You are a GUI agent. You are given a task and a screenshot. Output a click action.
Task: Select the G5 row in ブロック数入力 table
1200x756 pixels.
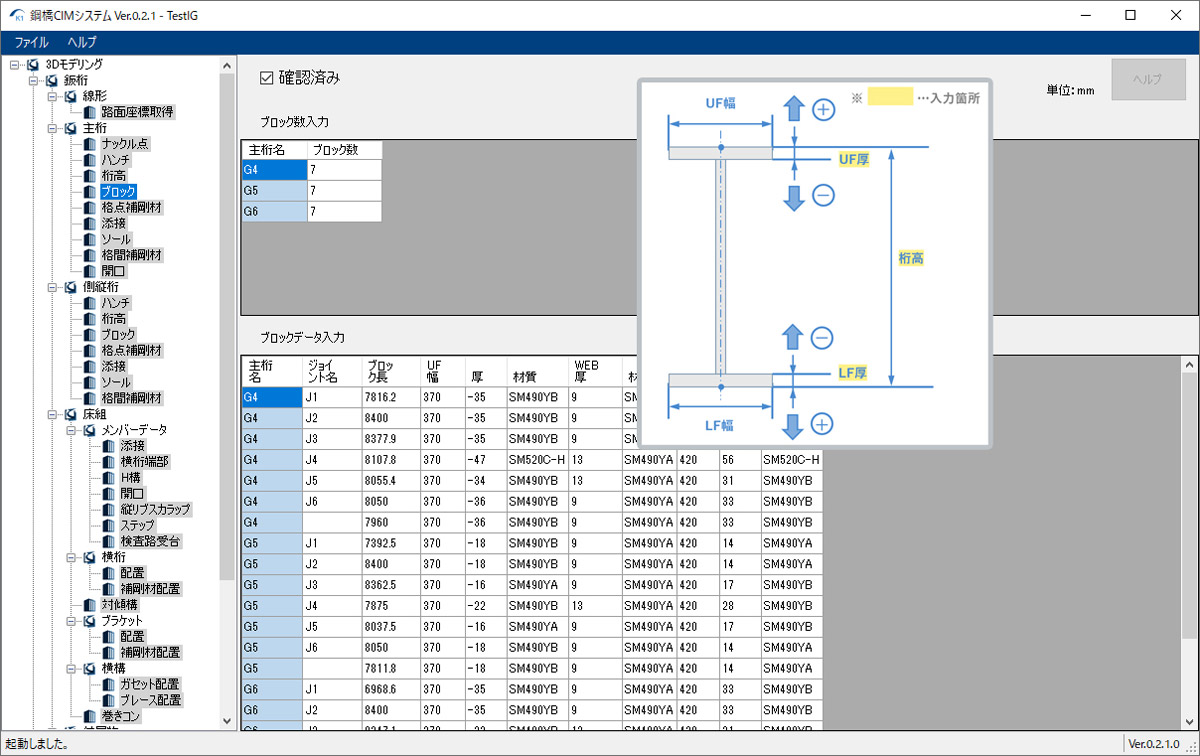pyautogui.click(x=273, y=191)
